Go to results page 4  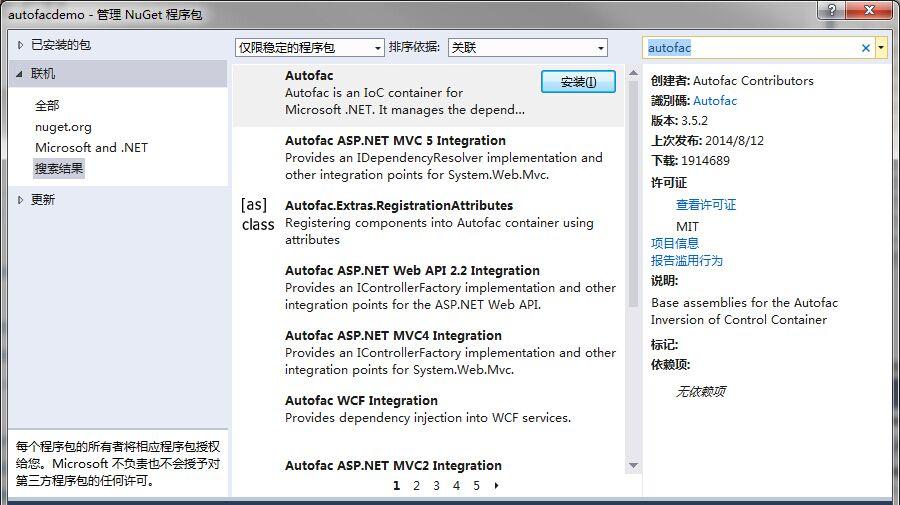[456, 485]
